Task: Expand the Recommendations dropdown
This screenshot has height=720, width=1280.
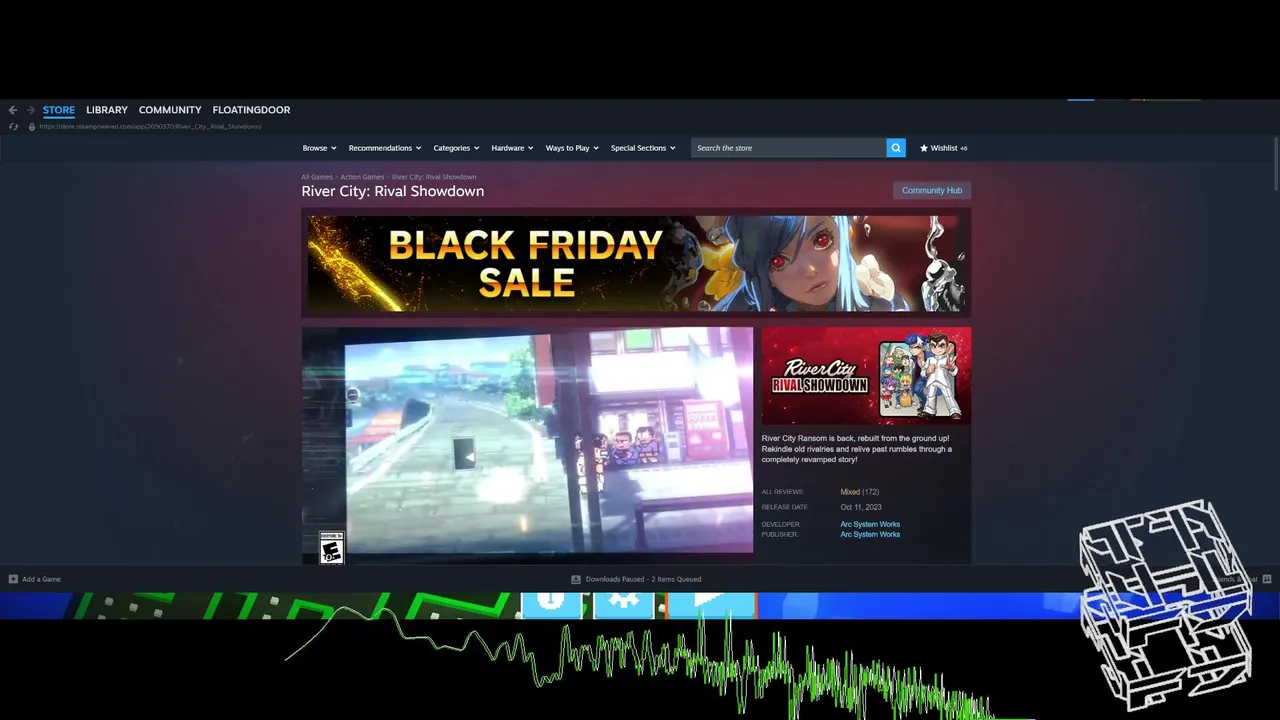Action: (x=385, y=148)
